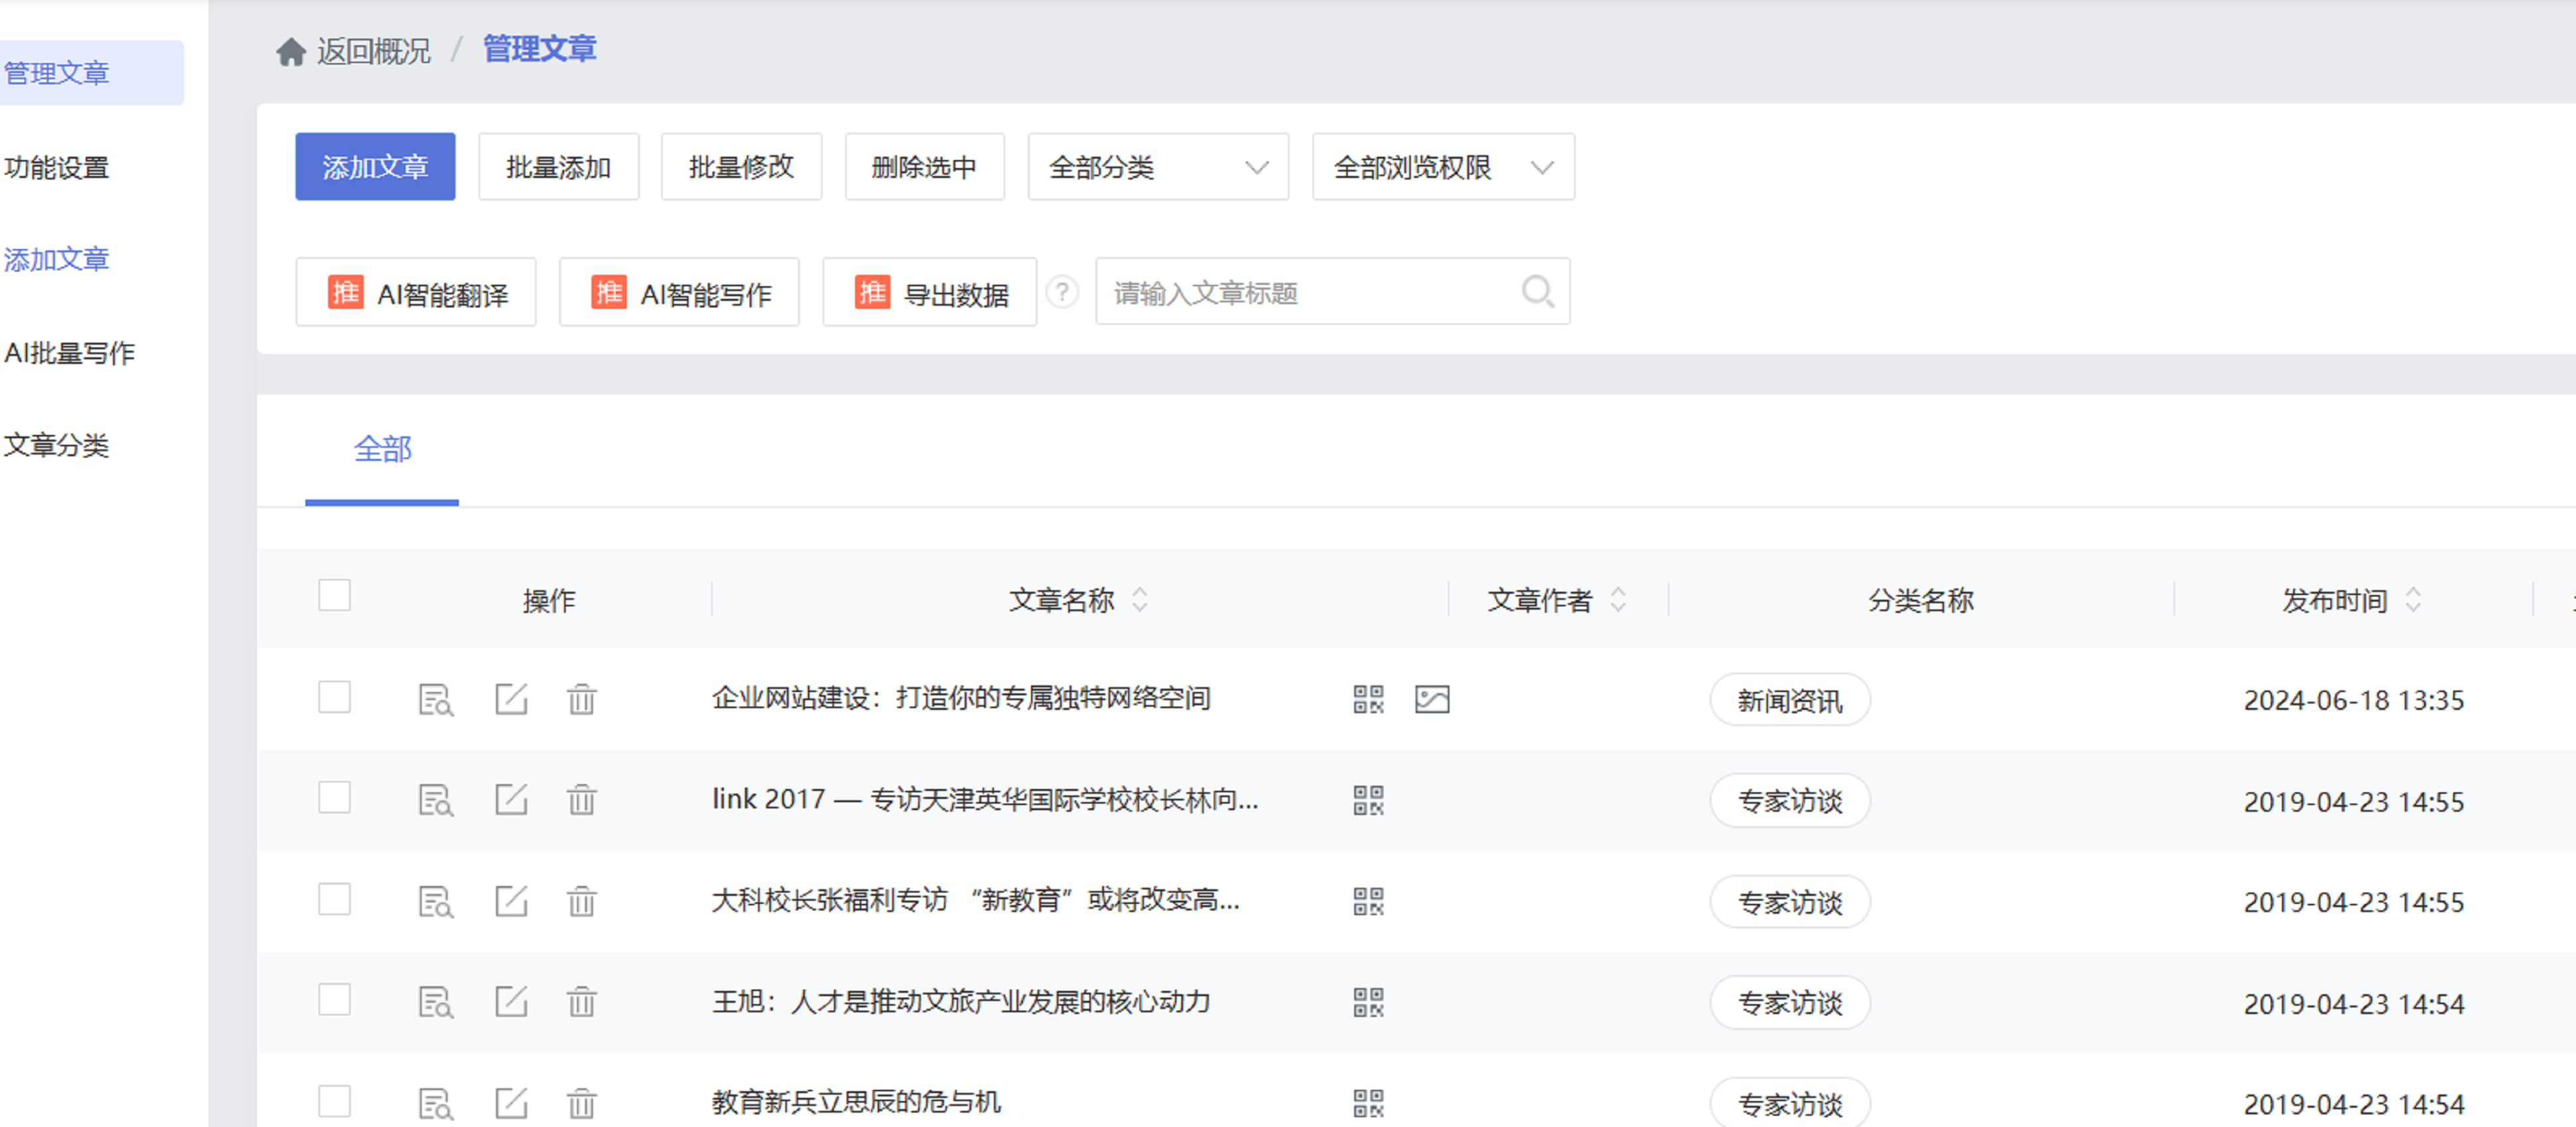Click the blue 添加文章 button
This screenshot has height=1127, width=2576.
click(375, 167)
